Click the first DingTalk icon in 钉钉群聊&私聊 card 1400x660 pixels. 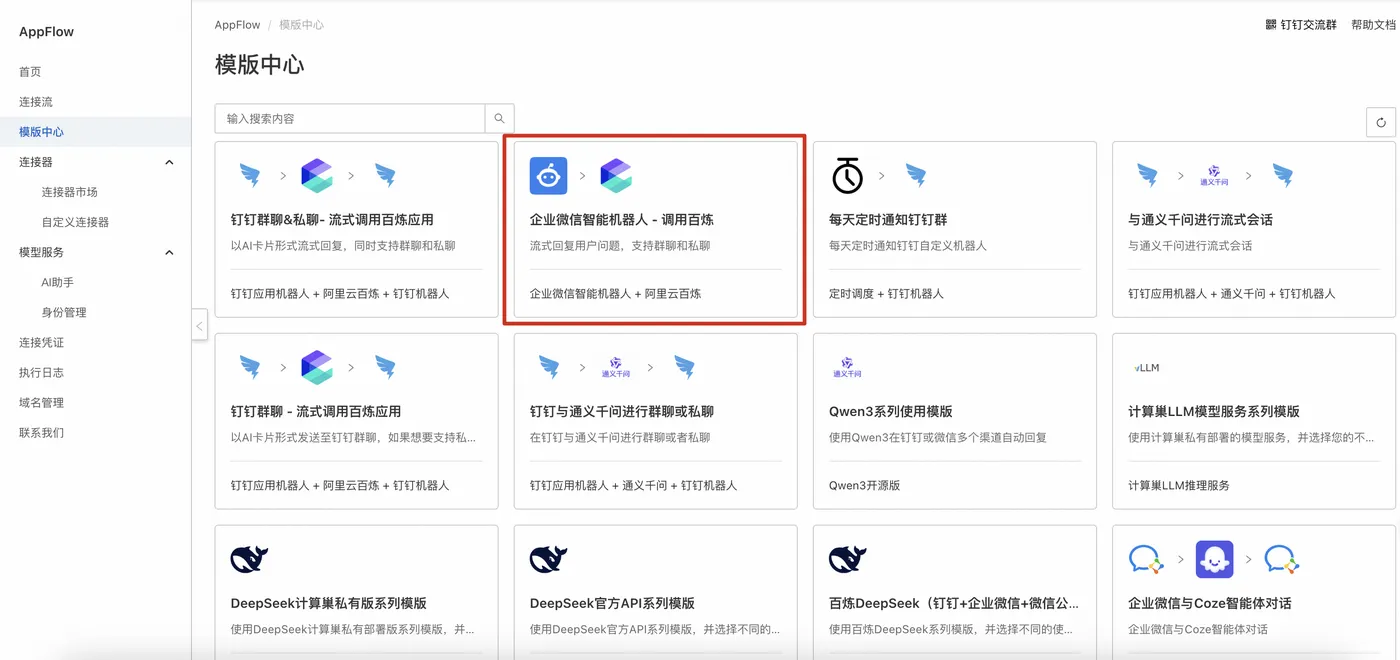pos(250,176)
